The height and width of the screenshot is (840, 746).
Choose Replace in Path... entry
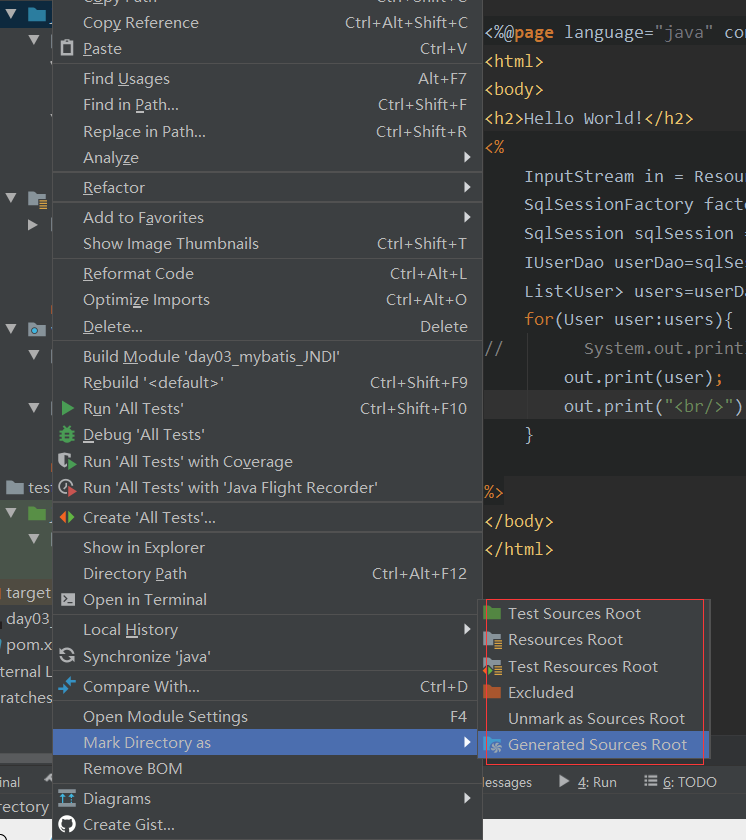pyautogui.click(x=268, y=131)
